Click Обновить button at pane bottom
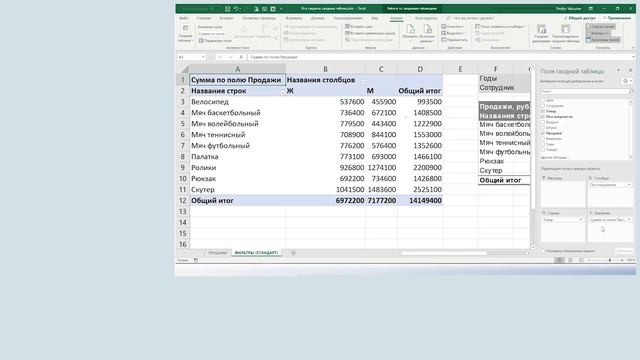 point(624,251)
